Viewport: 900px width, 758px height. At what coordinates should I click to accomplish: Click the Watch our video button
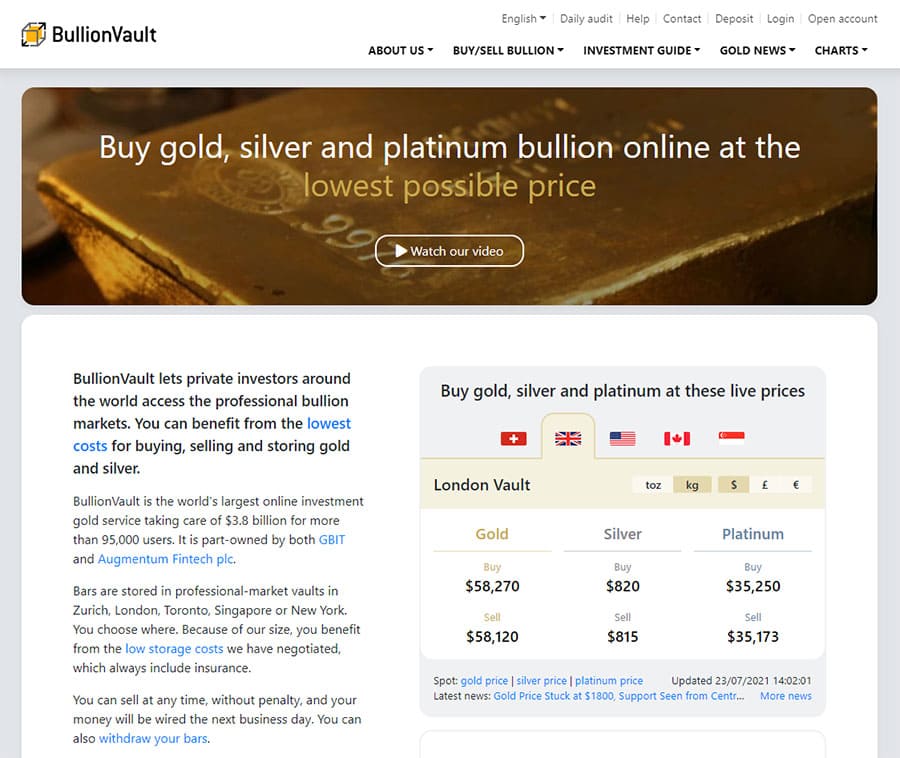(449, 251)
